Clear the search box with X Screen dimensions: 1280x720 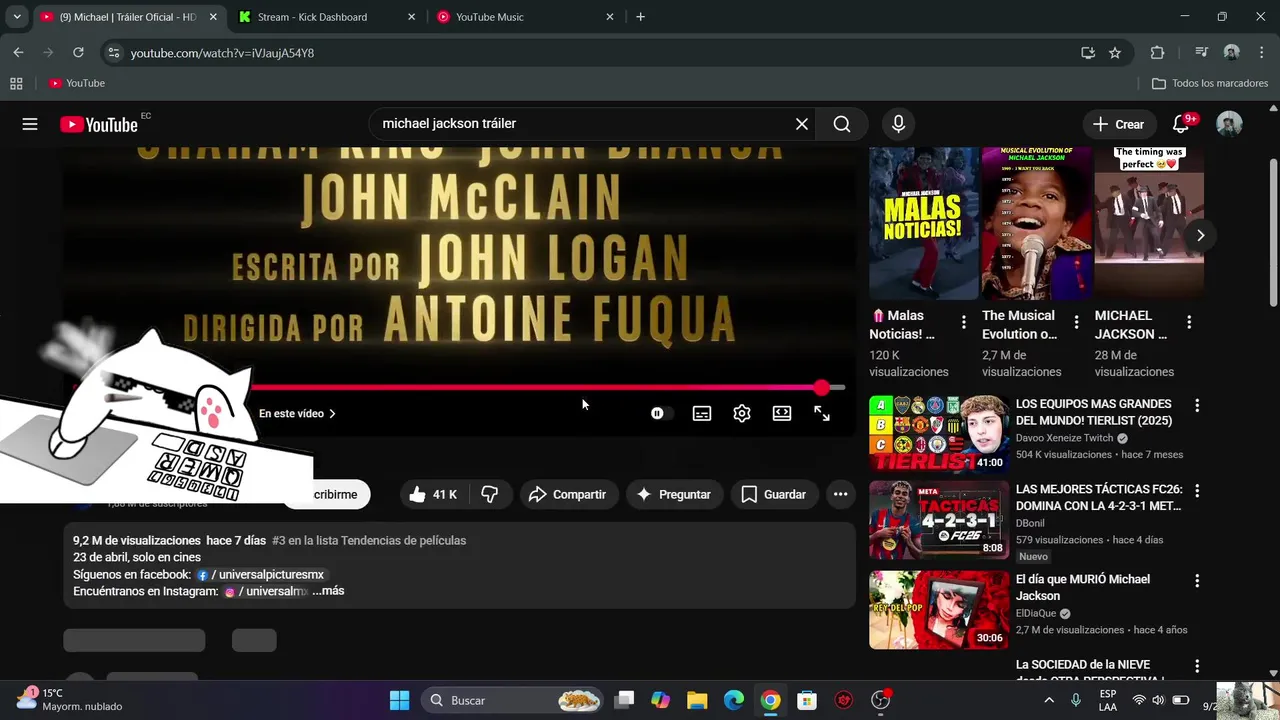pos(801,124)
